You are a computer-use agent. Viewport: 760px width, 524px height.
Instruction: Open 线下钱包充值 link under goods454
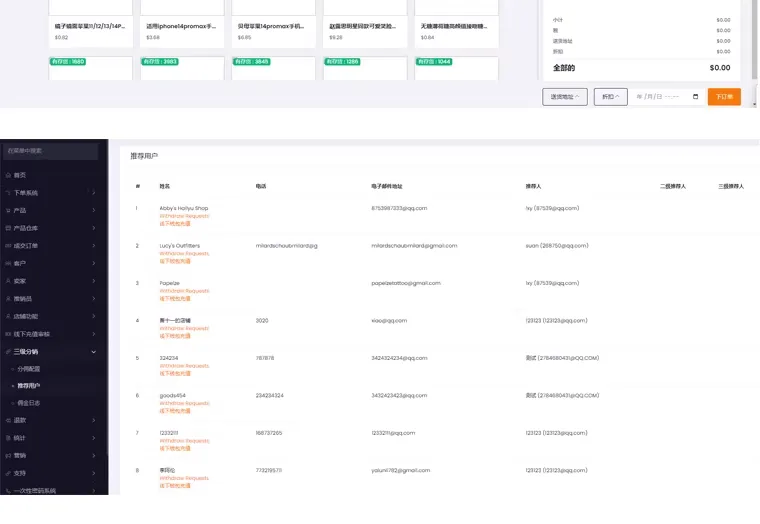[175, 411]
